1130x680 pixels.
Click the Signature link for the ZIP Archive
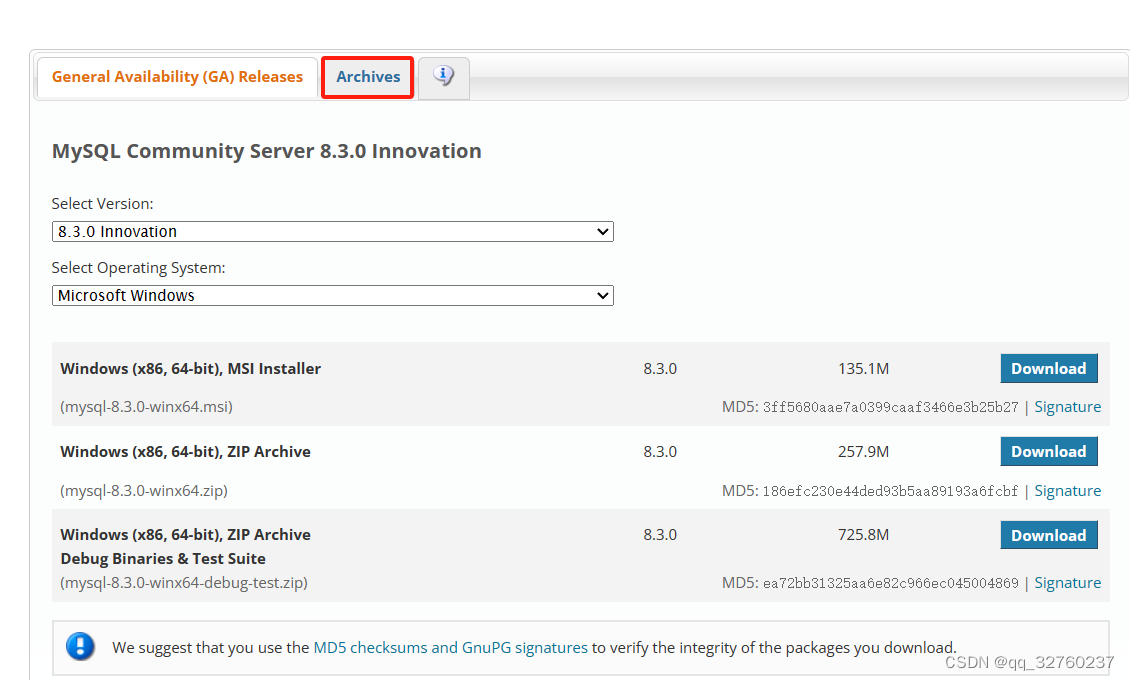[1067, 490]
